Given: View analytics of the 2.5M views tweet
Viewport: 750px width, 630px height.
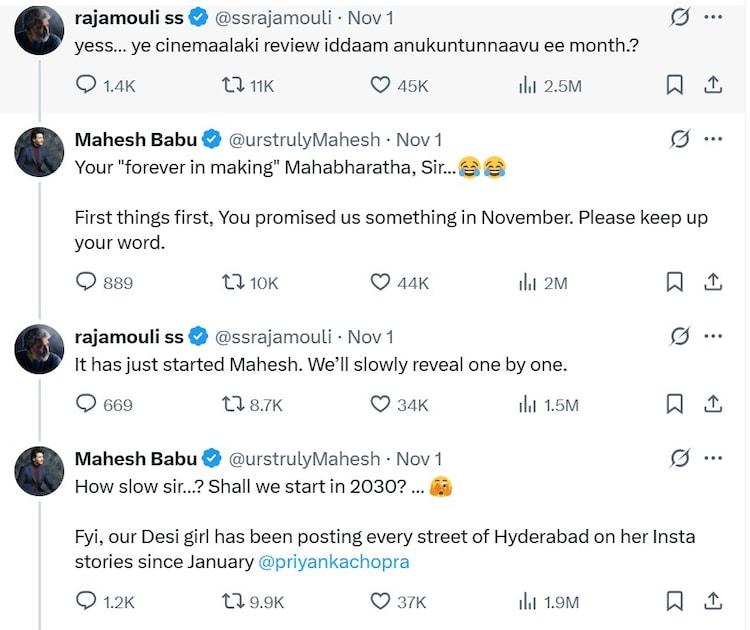Looking at the screenshot, I should (527, 86).
